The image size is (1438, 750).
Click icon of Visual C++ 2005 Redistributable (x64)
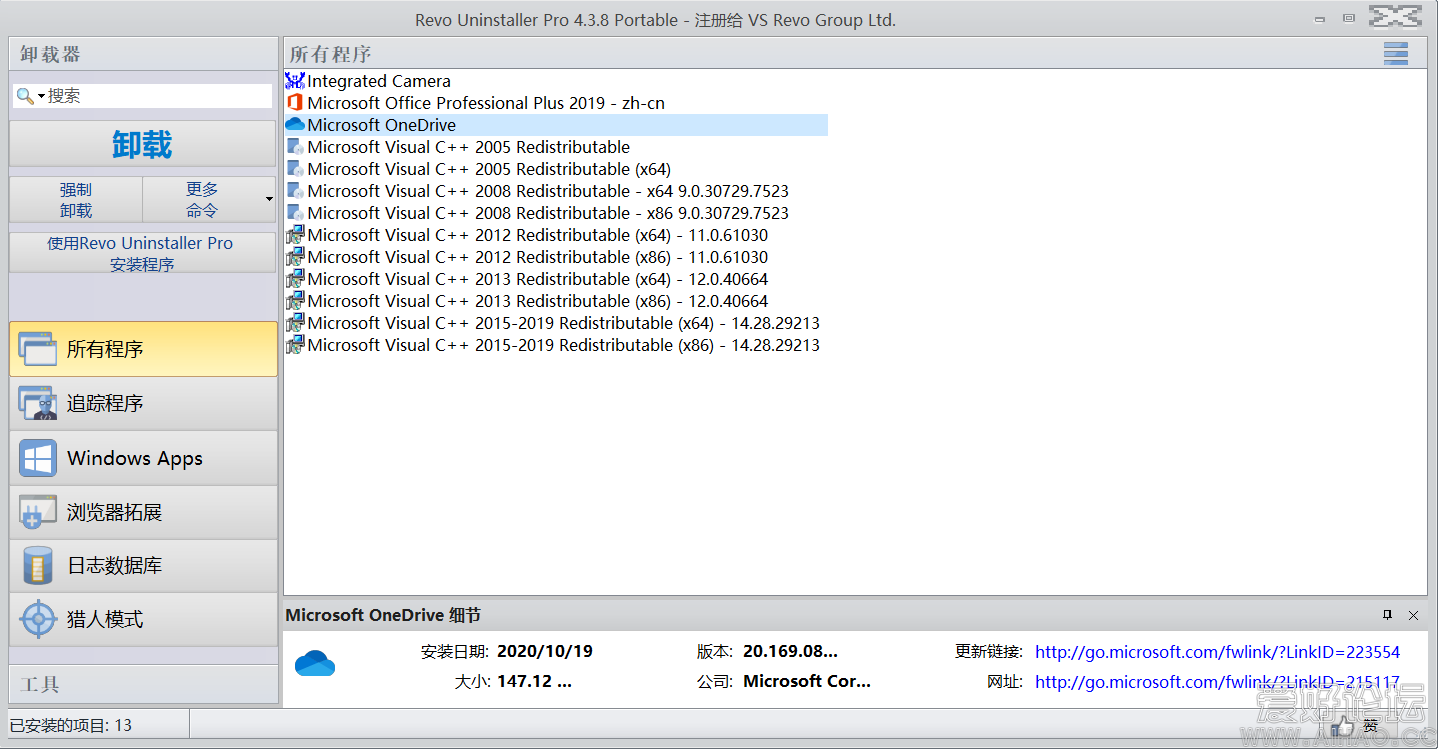295,169
